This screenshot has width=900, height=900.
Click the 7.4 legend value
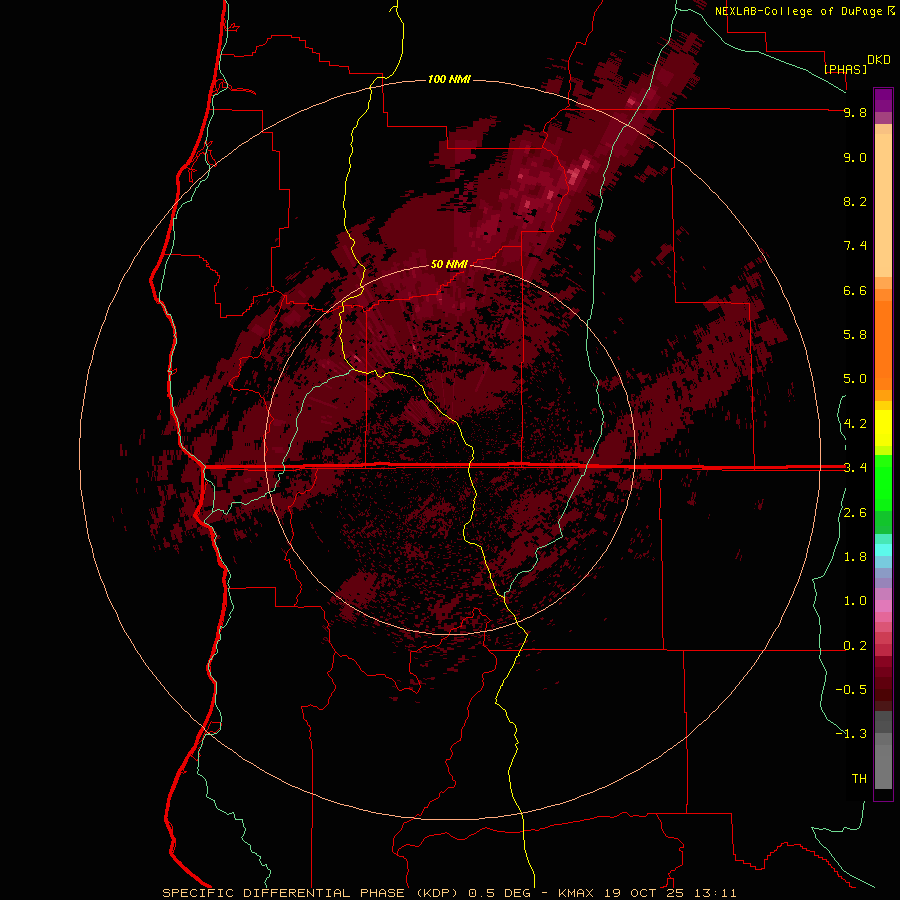(855, 246)
